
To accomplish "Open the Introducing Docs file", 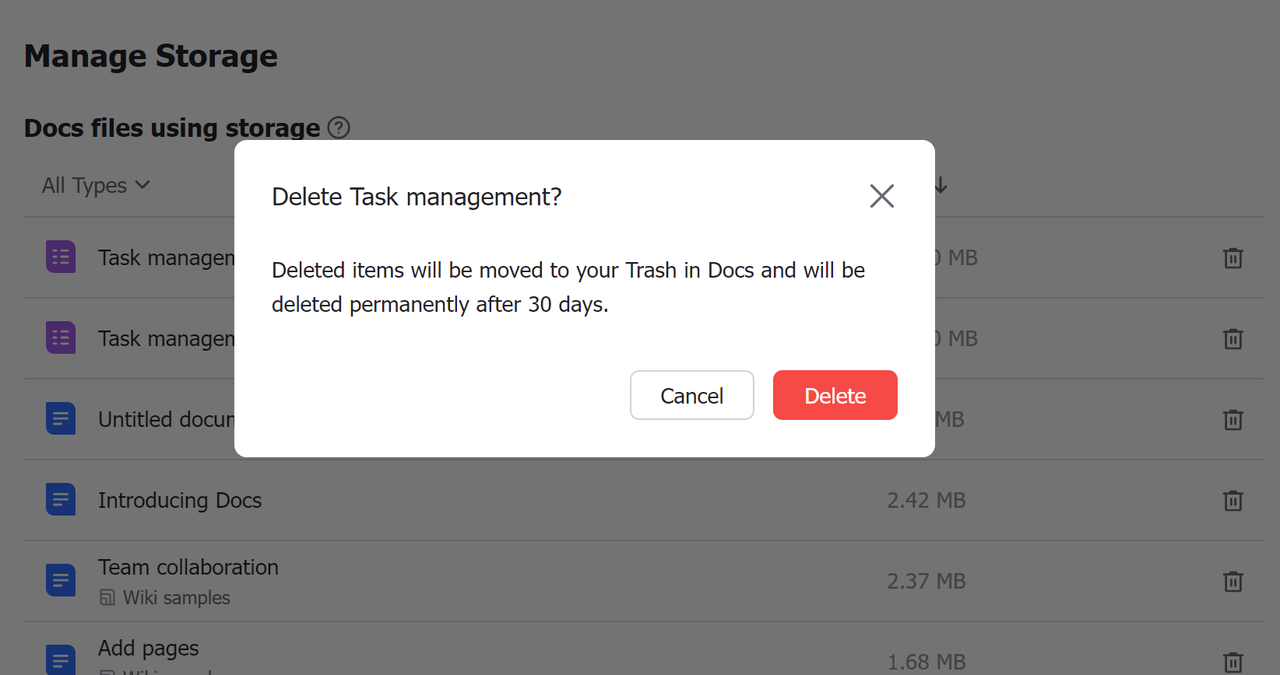I will 180,500.
